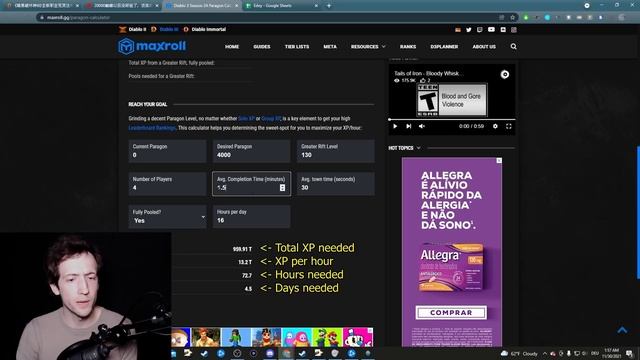
Task: Click the Number of Players field
Action: point(167,184)
